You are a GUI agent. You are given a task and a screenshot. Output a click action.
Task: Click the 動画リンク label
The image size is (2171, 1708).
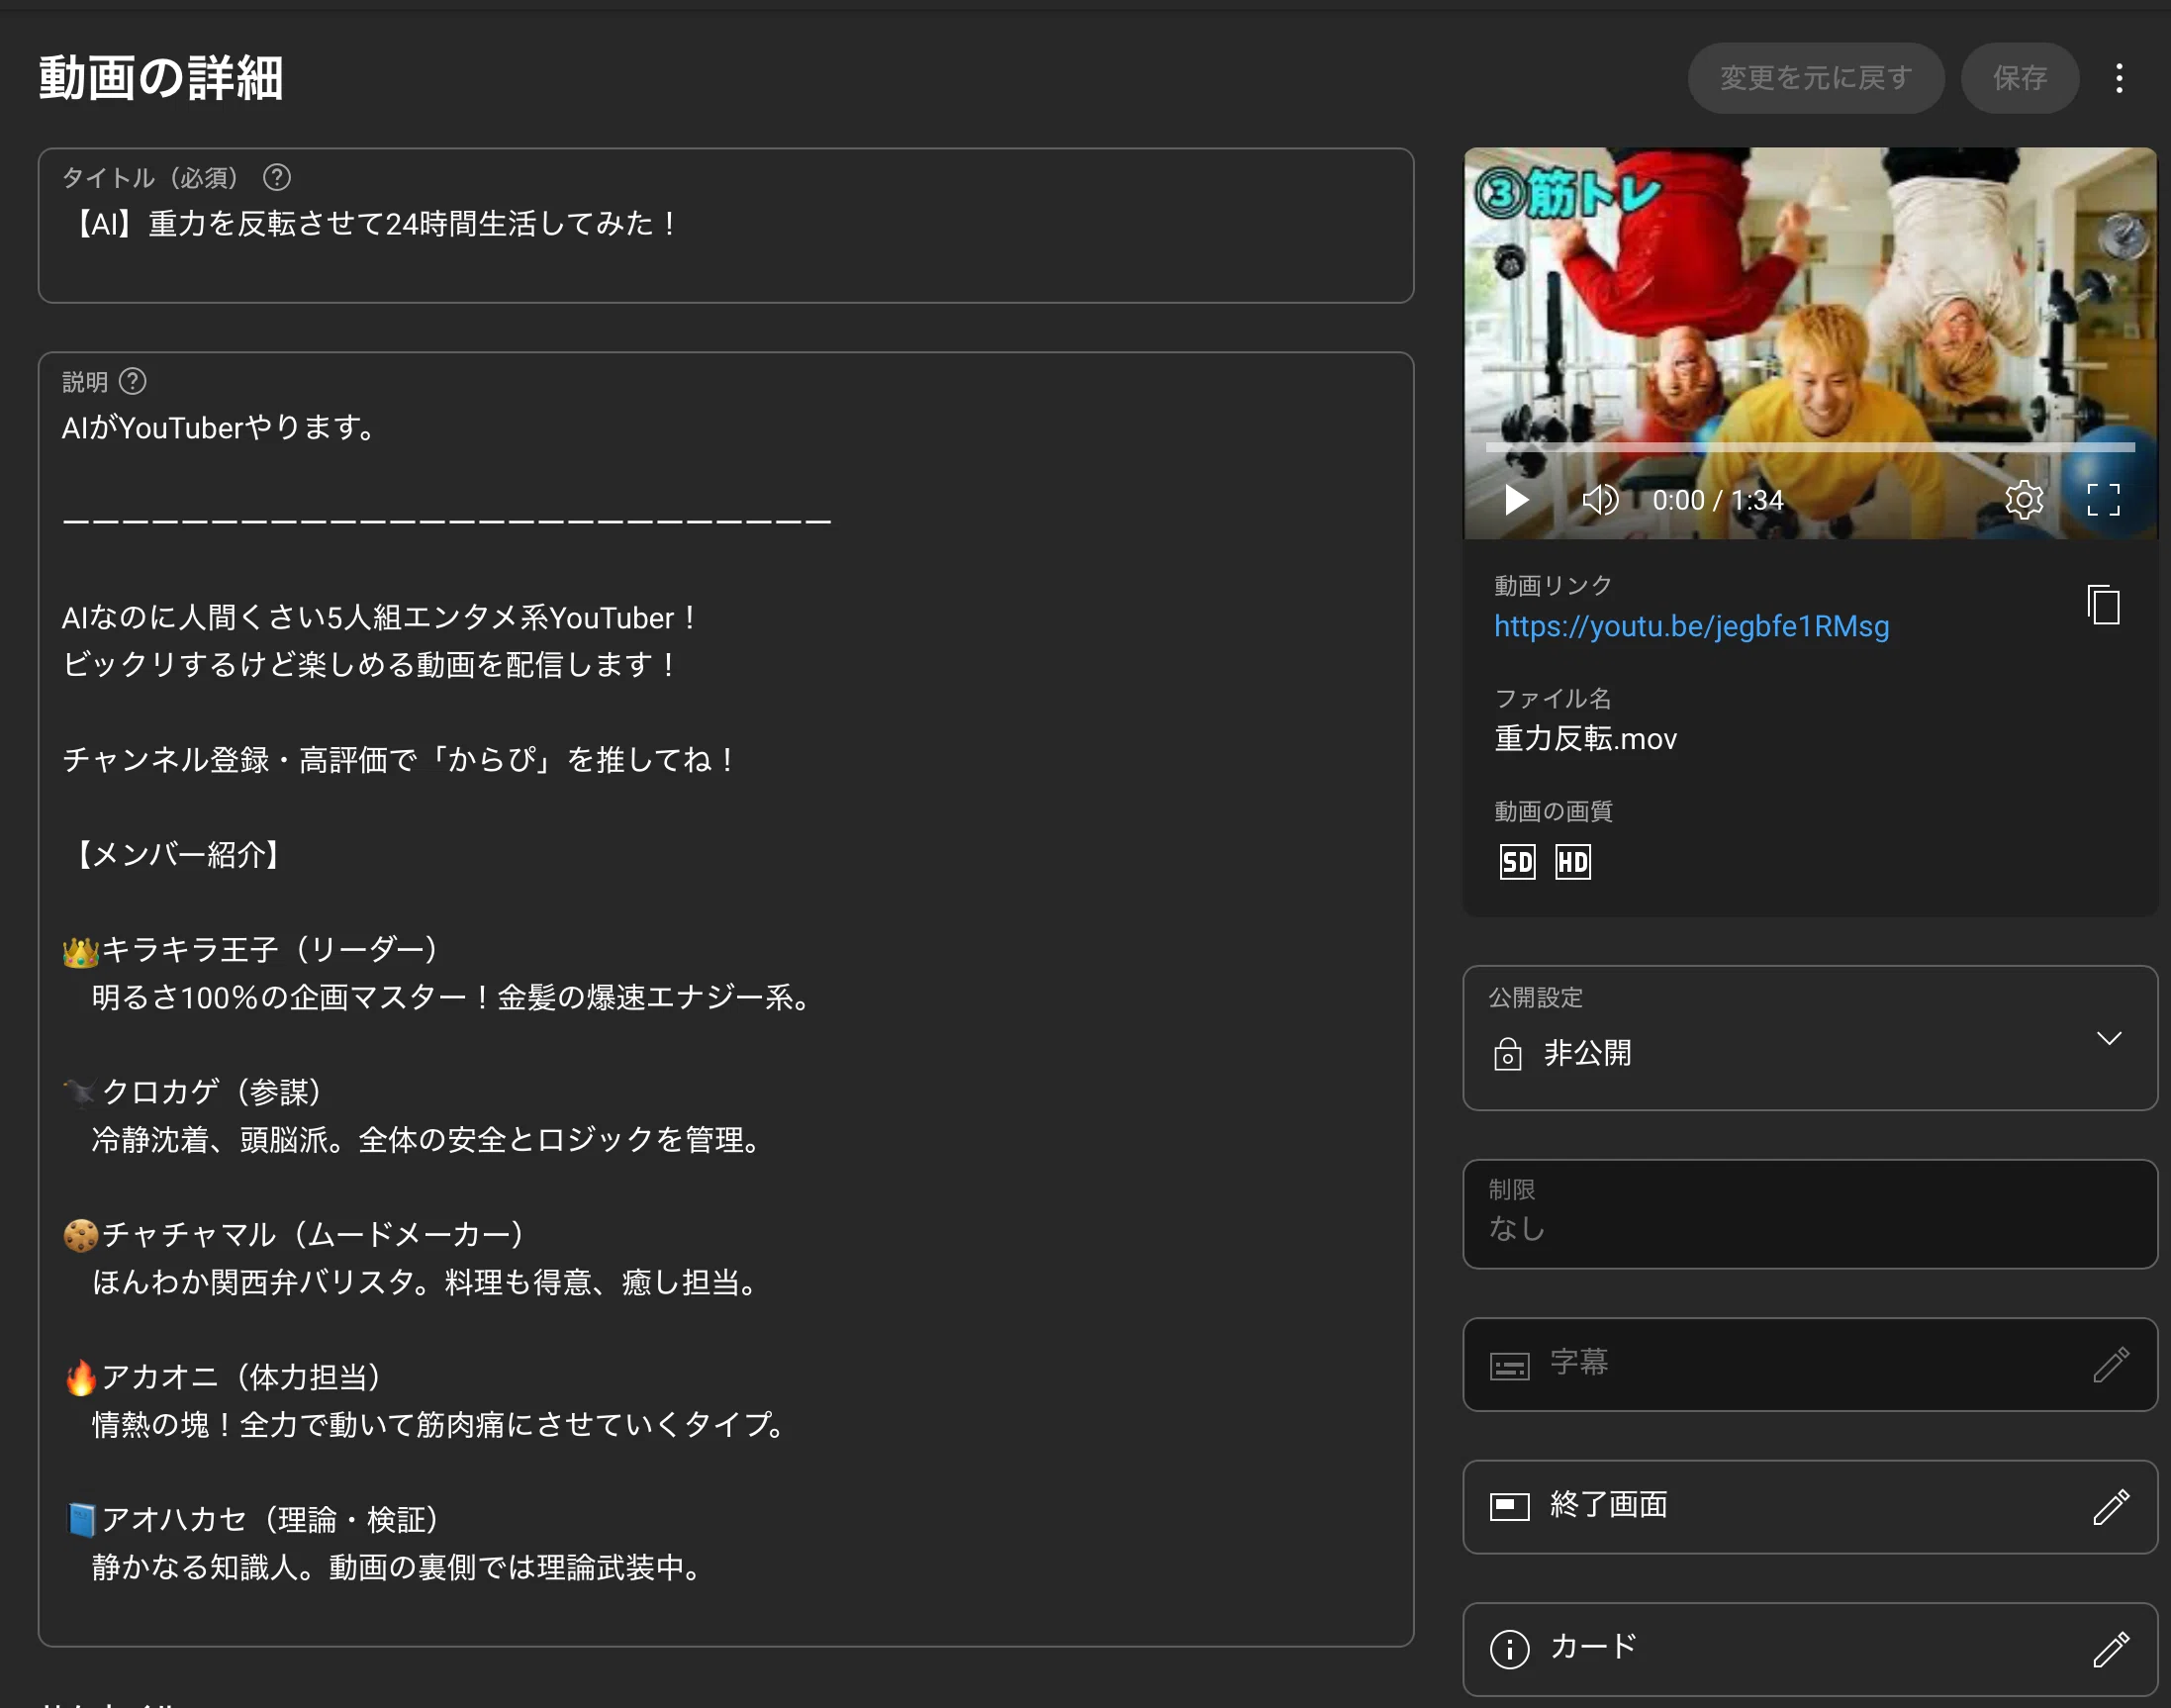click(1552, 585)
